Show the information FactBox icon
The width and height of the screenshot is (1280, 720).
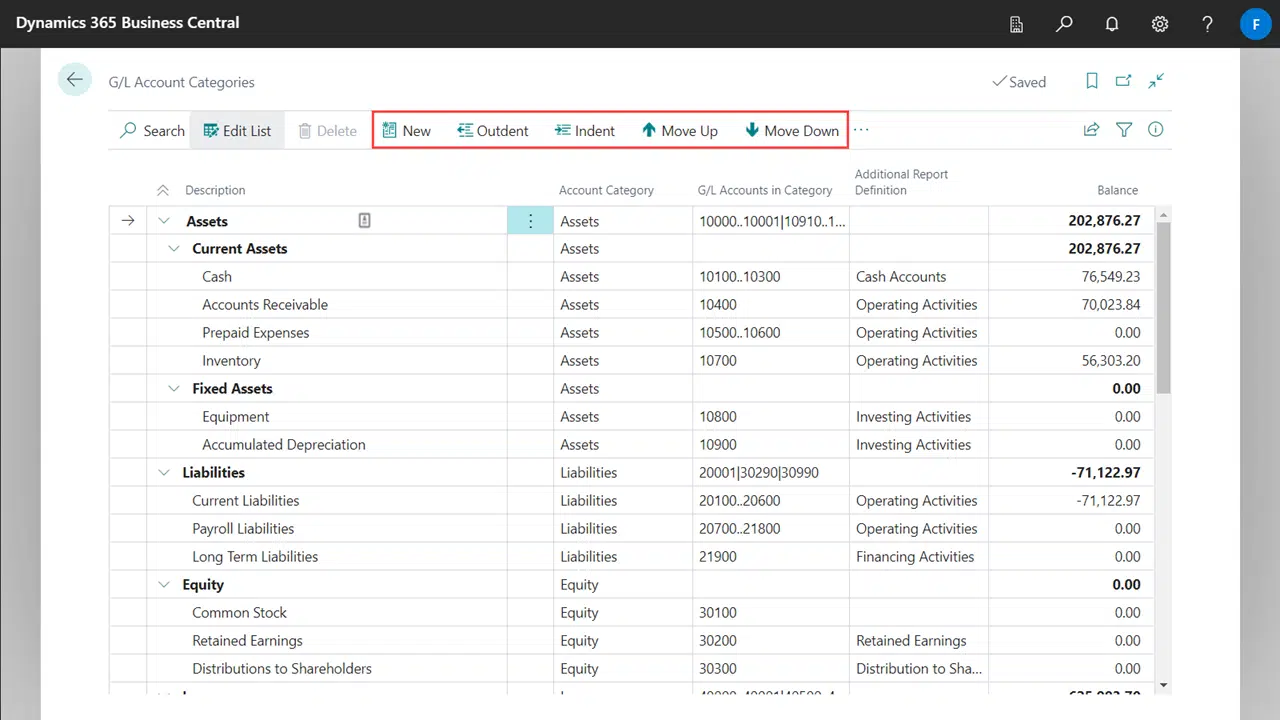pos(1156,130)
